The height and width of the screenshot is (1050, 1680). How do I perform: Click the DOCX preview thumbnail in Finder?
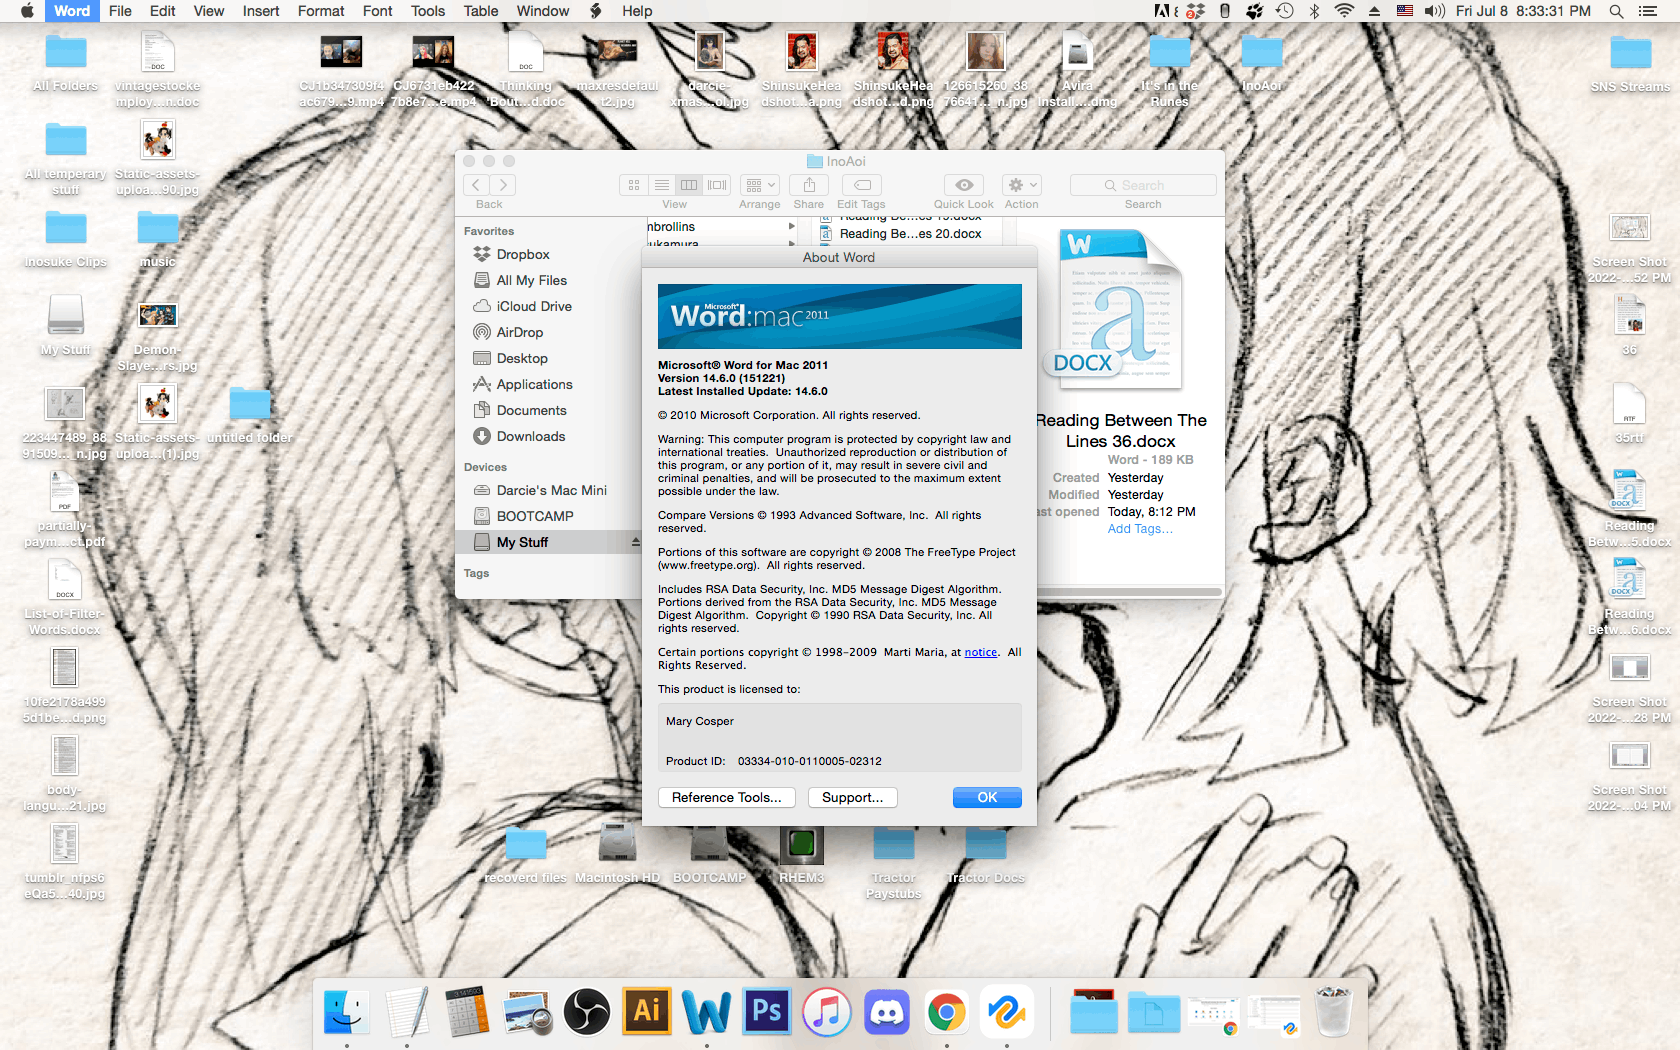point(1120,309)
